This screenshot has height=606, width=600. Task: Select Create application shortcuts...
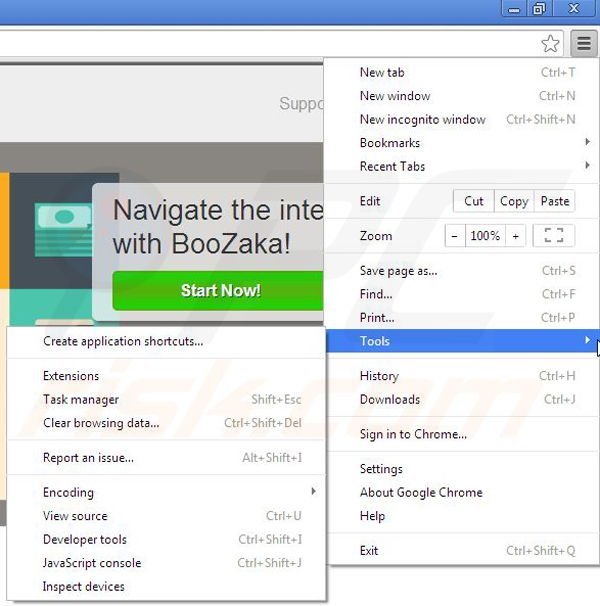click(166, 341)
